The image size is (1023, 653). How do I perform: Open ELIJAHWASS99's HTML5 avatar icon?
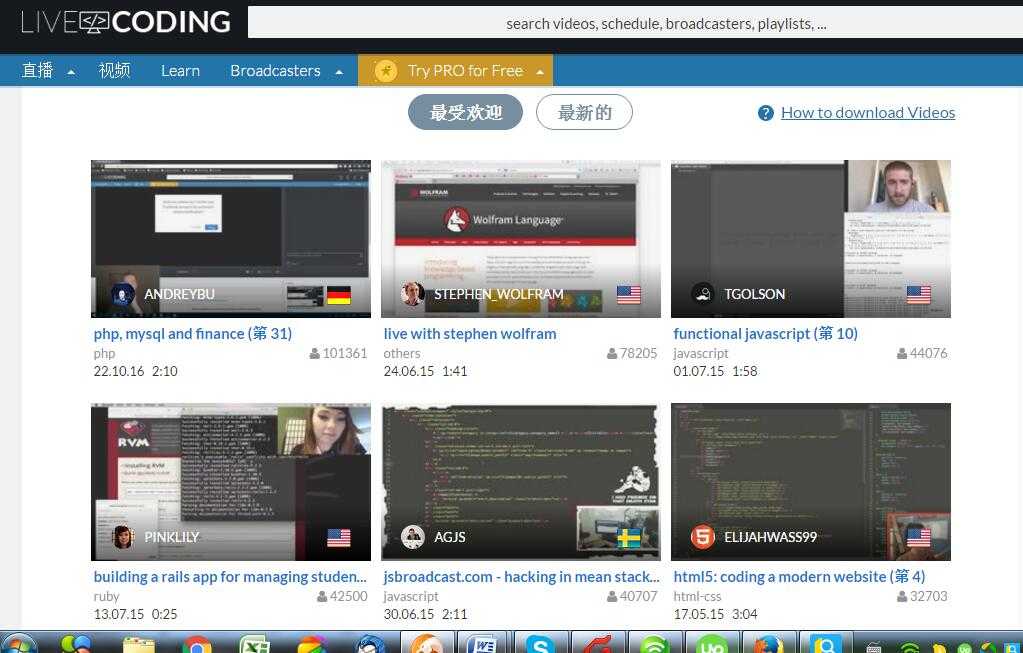click(703, 538)
